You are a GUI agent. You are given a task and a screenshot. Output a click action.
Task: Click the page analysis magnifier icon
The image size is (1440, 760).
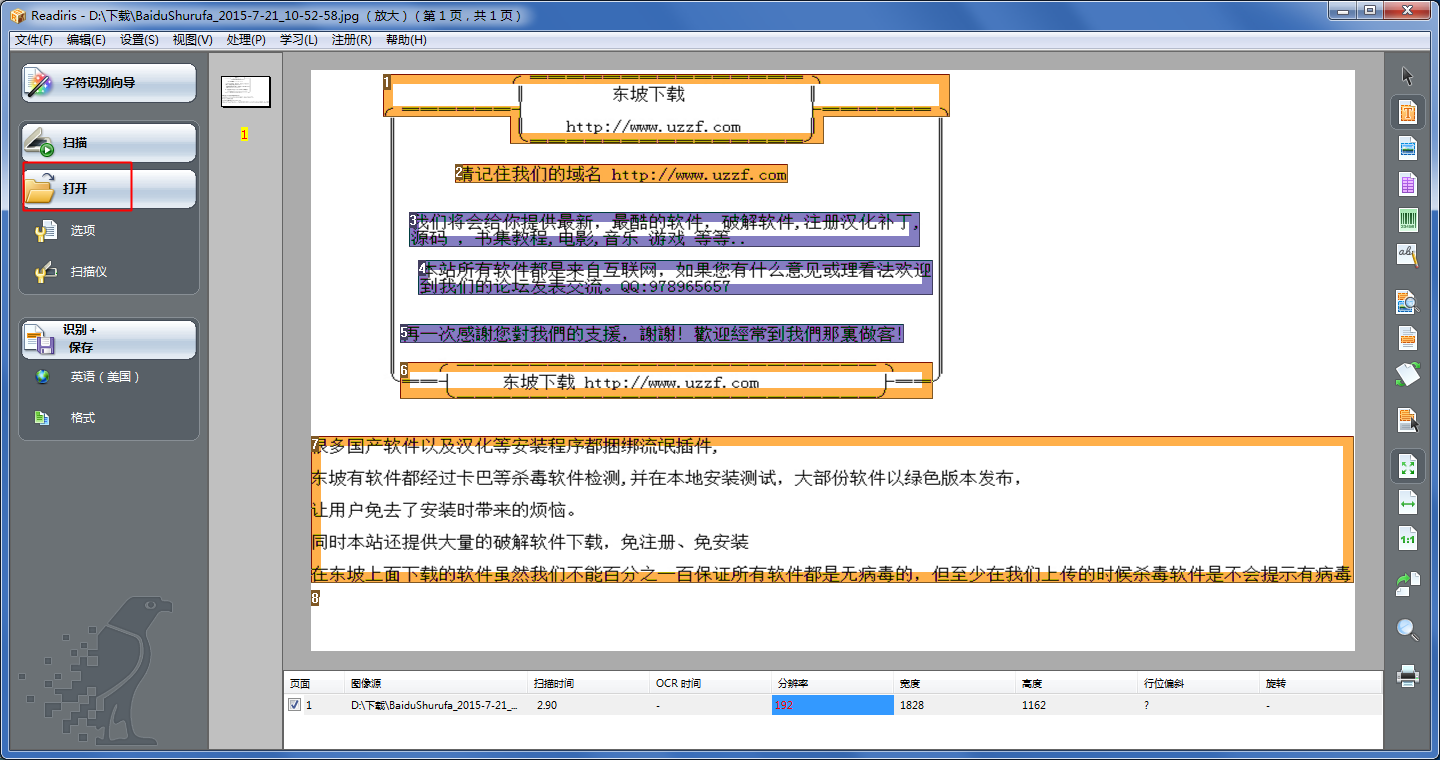[1408, 301]
